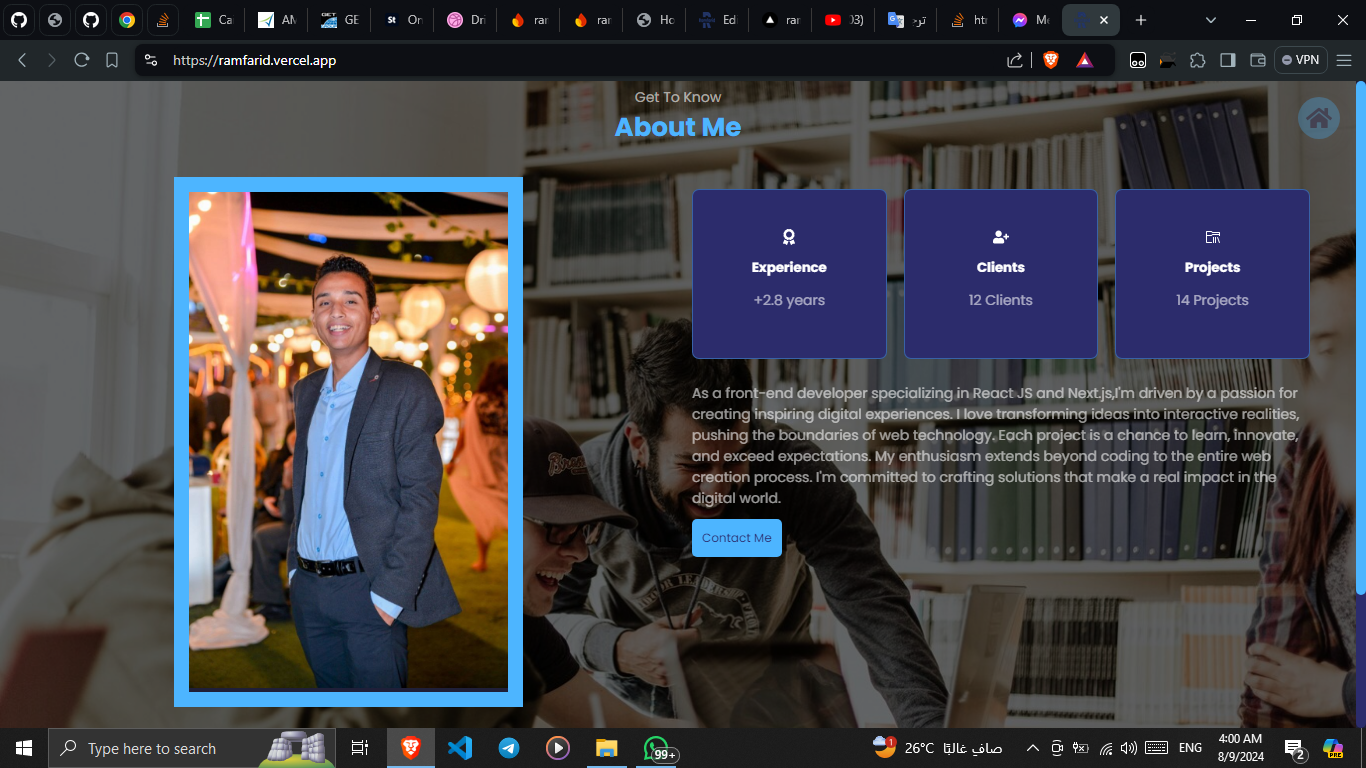The width and height of the screenshot is (1366, 768).
Task: Switch to the Dribbble tab
Action: click(x=466, y=20)
